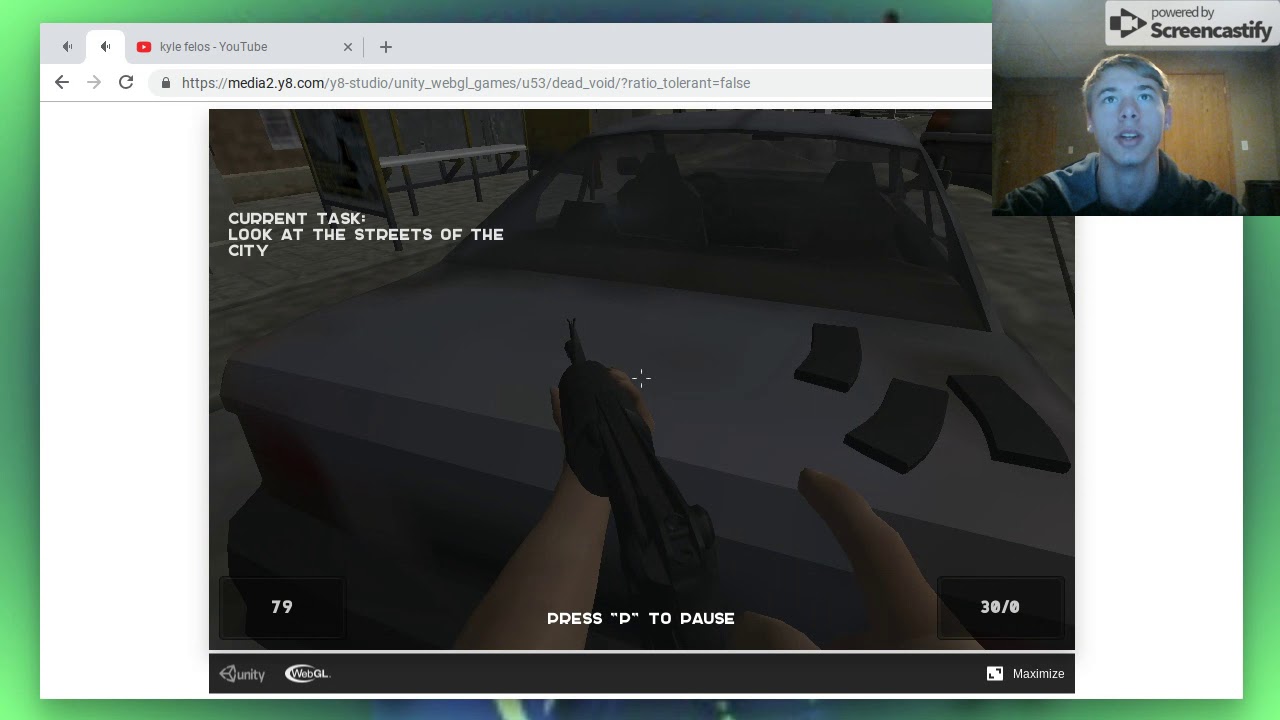Click the Screencastify logo overlay
This screenshot has width=1280, height=720.
coord(1190,24)
